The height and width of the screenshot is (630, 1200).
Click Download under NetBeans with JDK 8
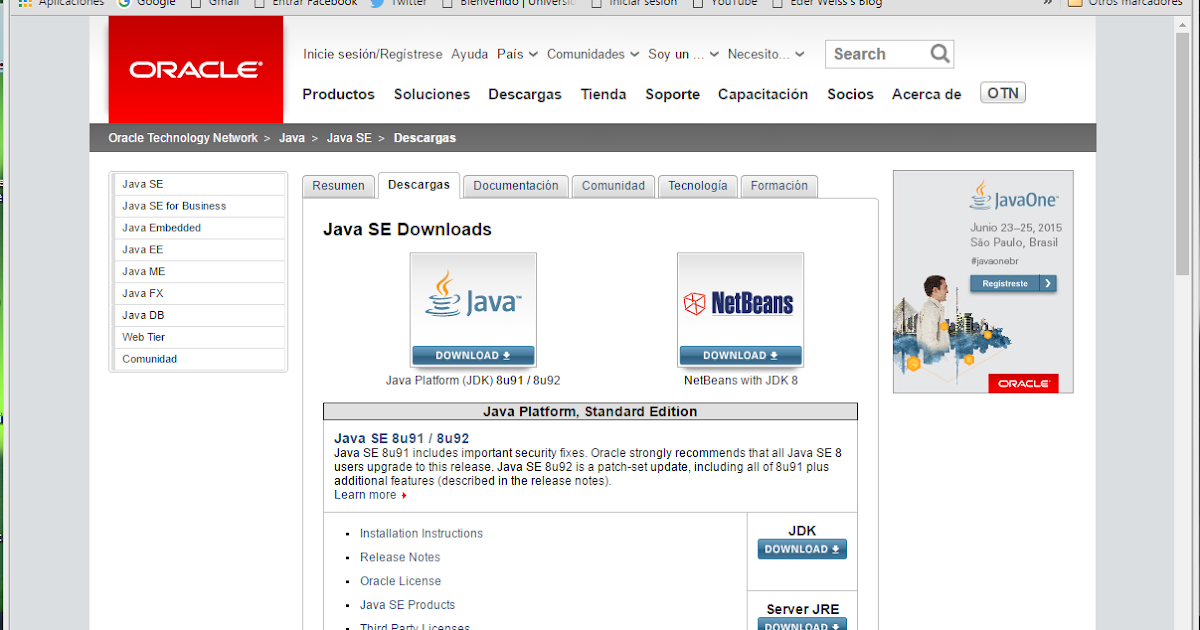pos(740,355)
